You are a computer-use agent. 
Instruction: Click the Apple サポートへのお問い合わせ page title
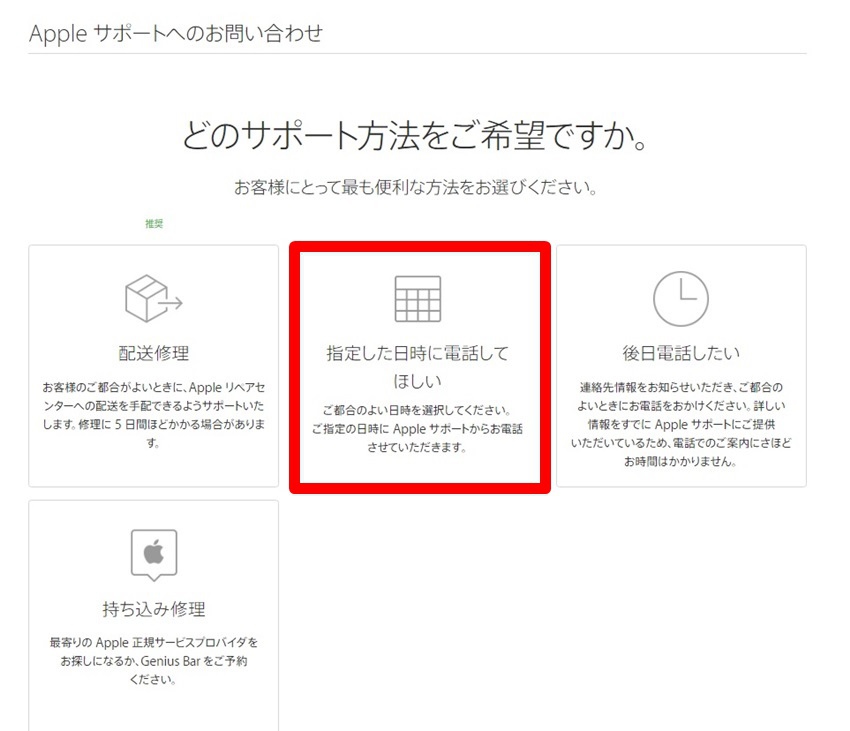pyautogui.click(x=176, y=33)
